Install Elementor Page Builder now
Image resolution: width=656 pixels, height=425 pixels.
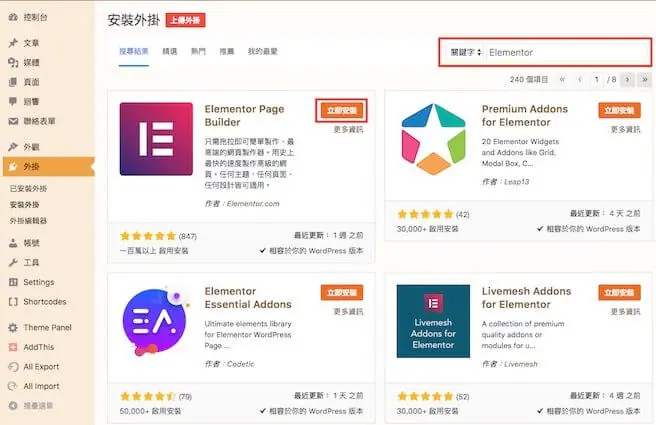pos(342,110)
